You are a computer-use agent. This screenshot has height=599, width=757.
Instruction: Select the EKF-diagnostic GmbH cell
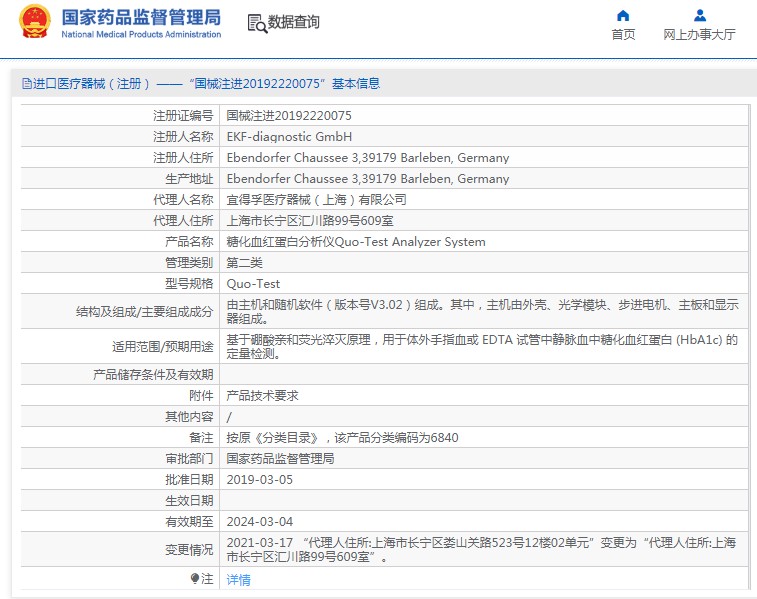[x=289, y=137]
